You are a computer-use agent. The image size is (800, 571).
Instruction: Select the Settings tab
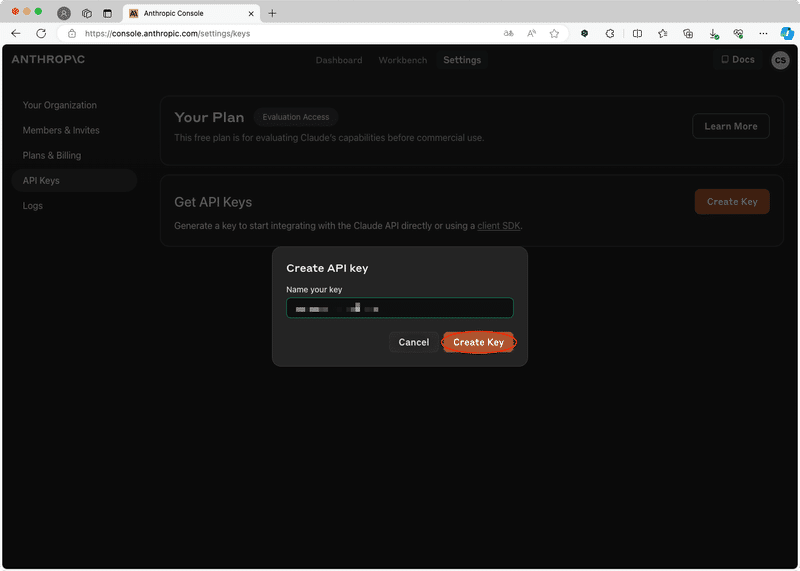coord(462,60)
